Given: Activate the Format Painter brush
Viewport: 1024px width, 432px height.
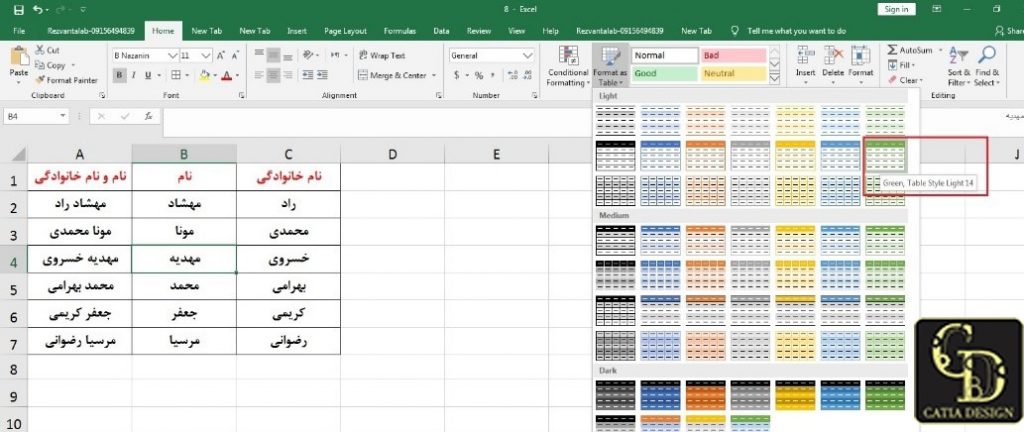Looking at the screenshot, I should pos(66,80).
